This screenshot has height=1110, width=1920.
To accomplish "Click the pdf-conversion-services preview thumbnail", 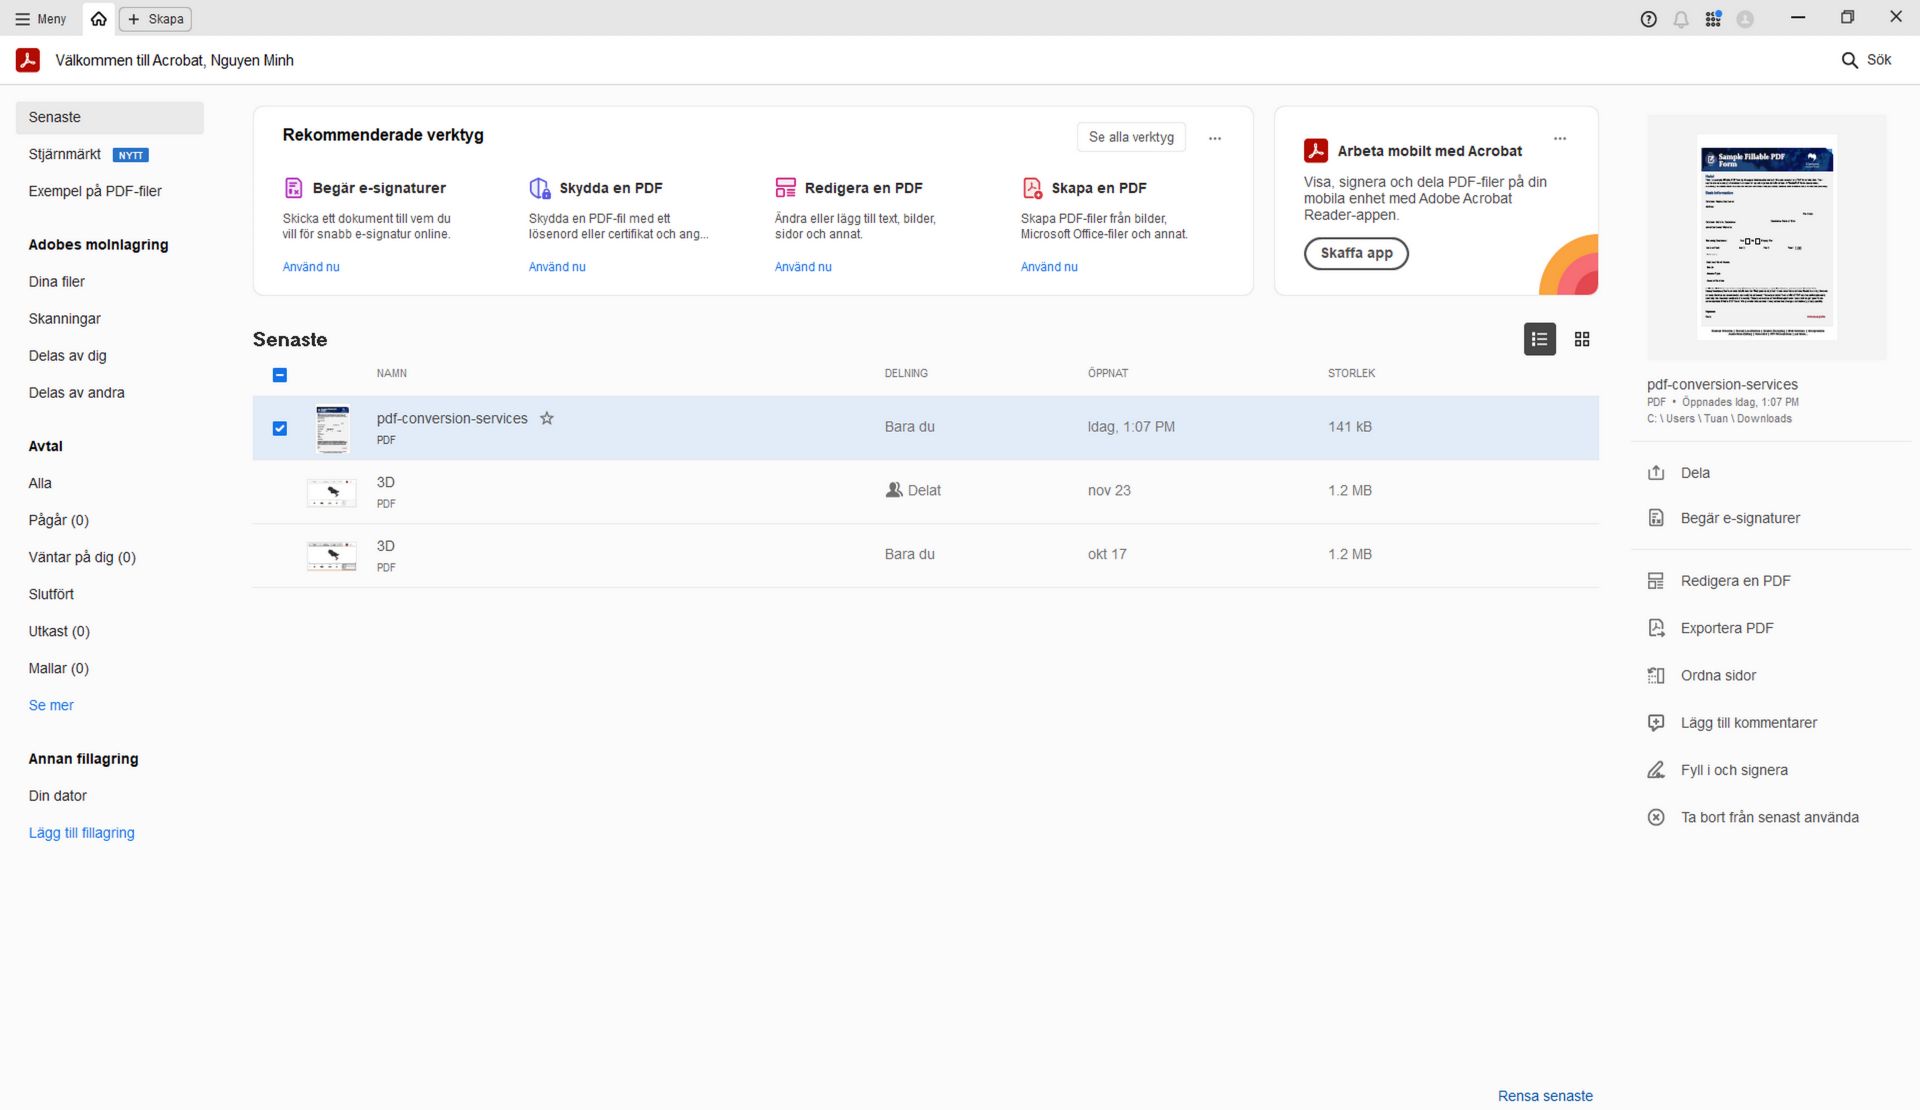I will (x=1766, y=238).
